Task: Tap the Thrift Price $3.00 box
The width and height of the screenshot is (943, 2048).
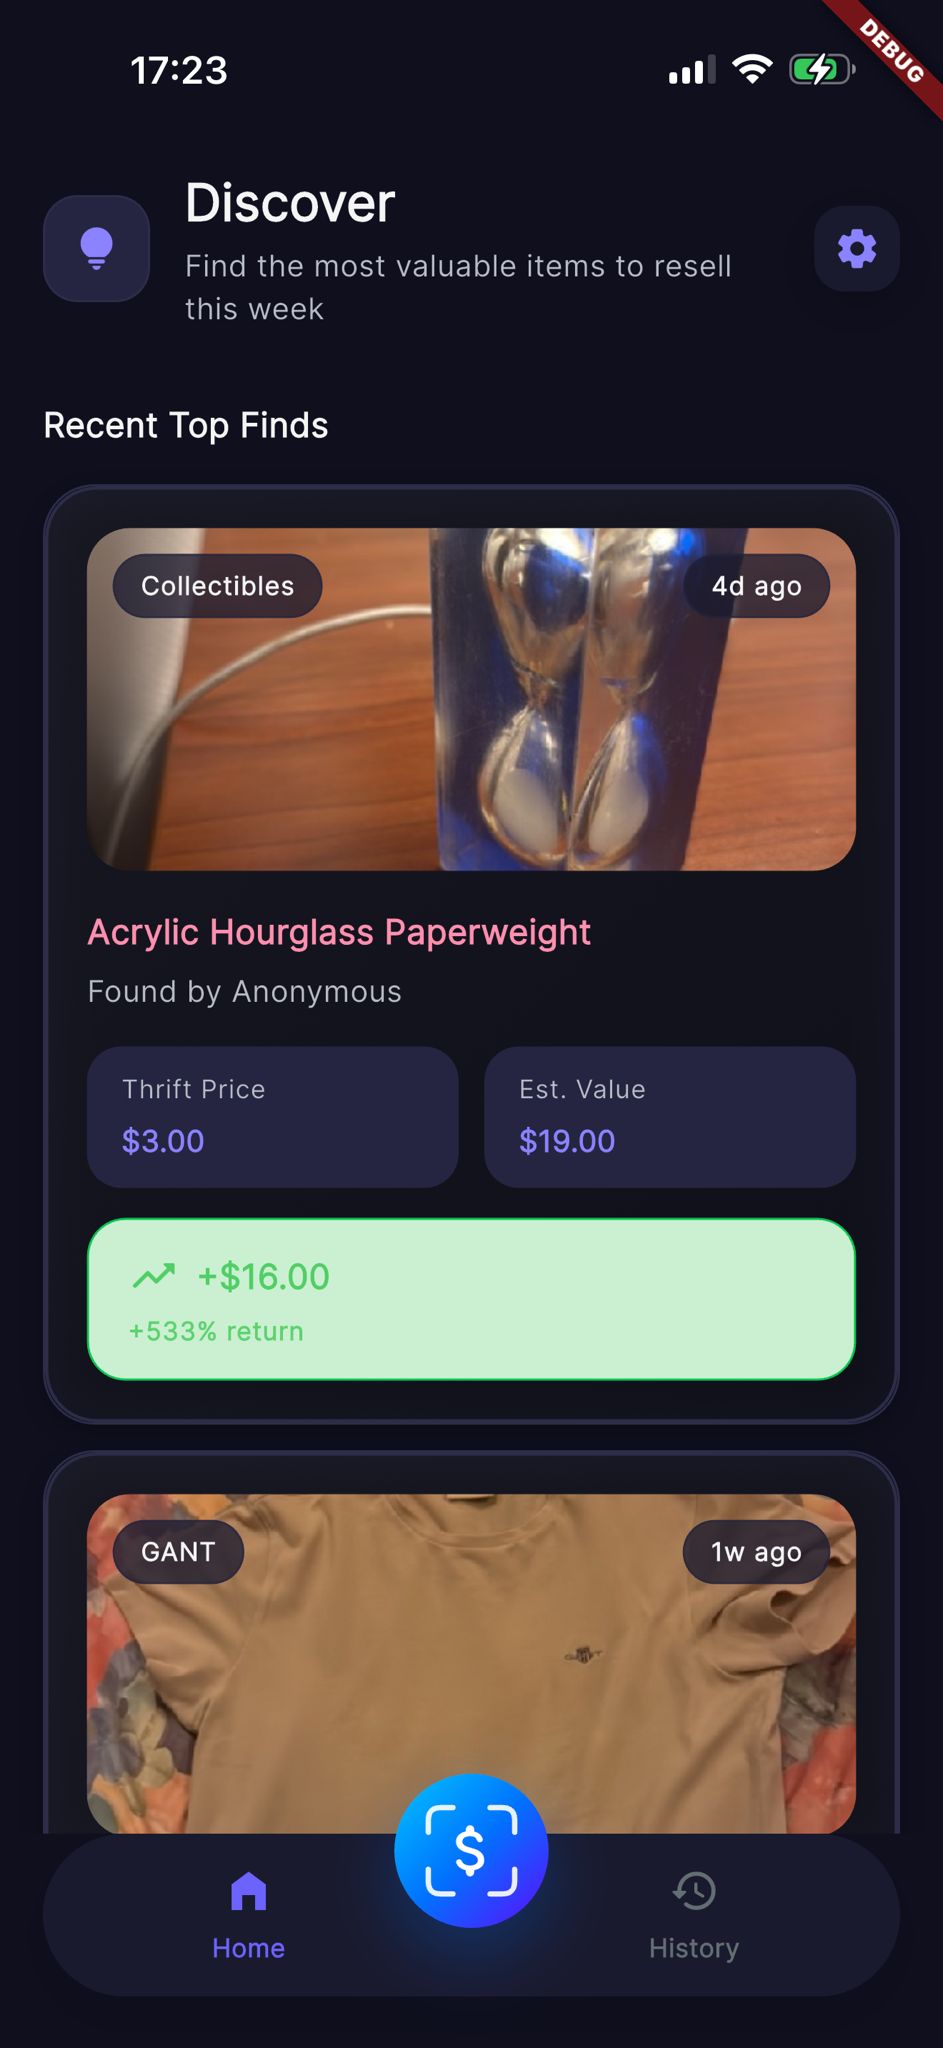Action: coord(273,1117)
